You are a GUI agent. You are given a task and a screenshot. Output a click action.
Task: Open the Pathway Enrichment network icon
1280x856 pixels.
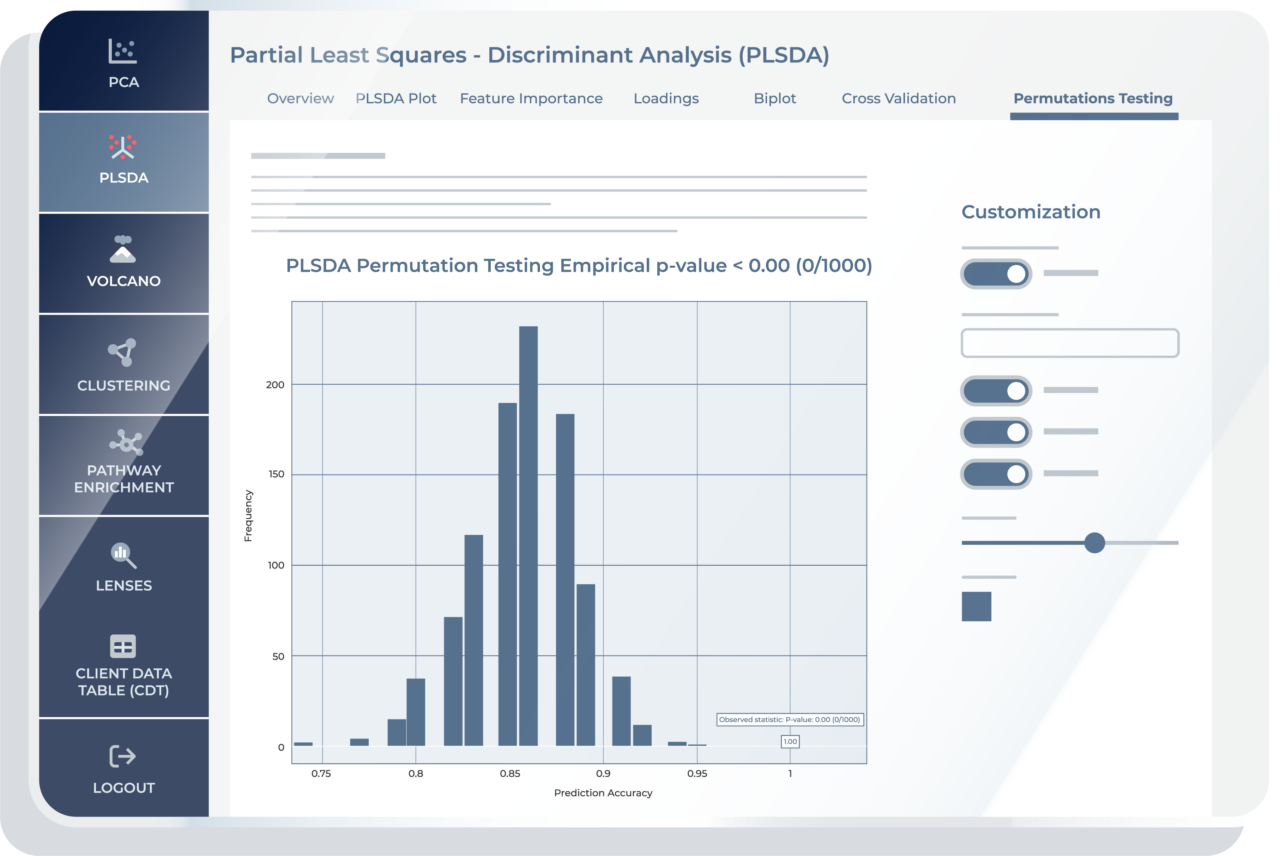[x=126, y=442]
